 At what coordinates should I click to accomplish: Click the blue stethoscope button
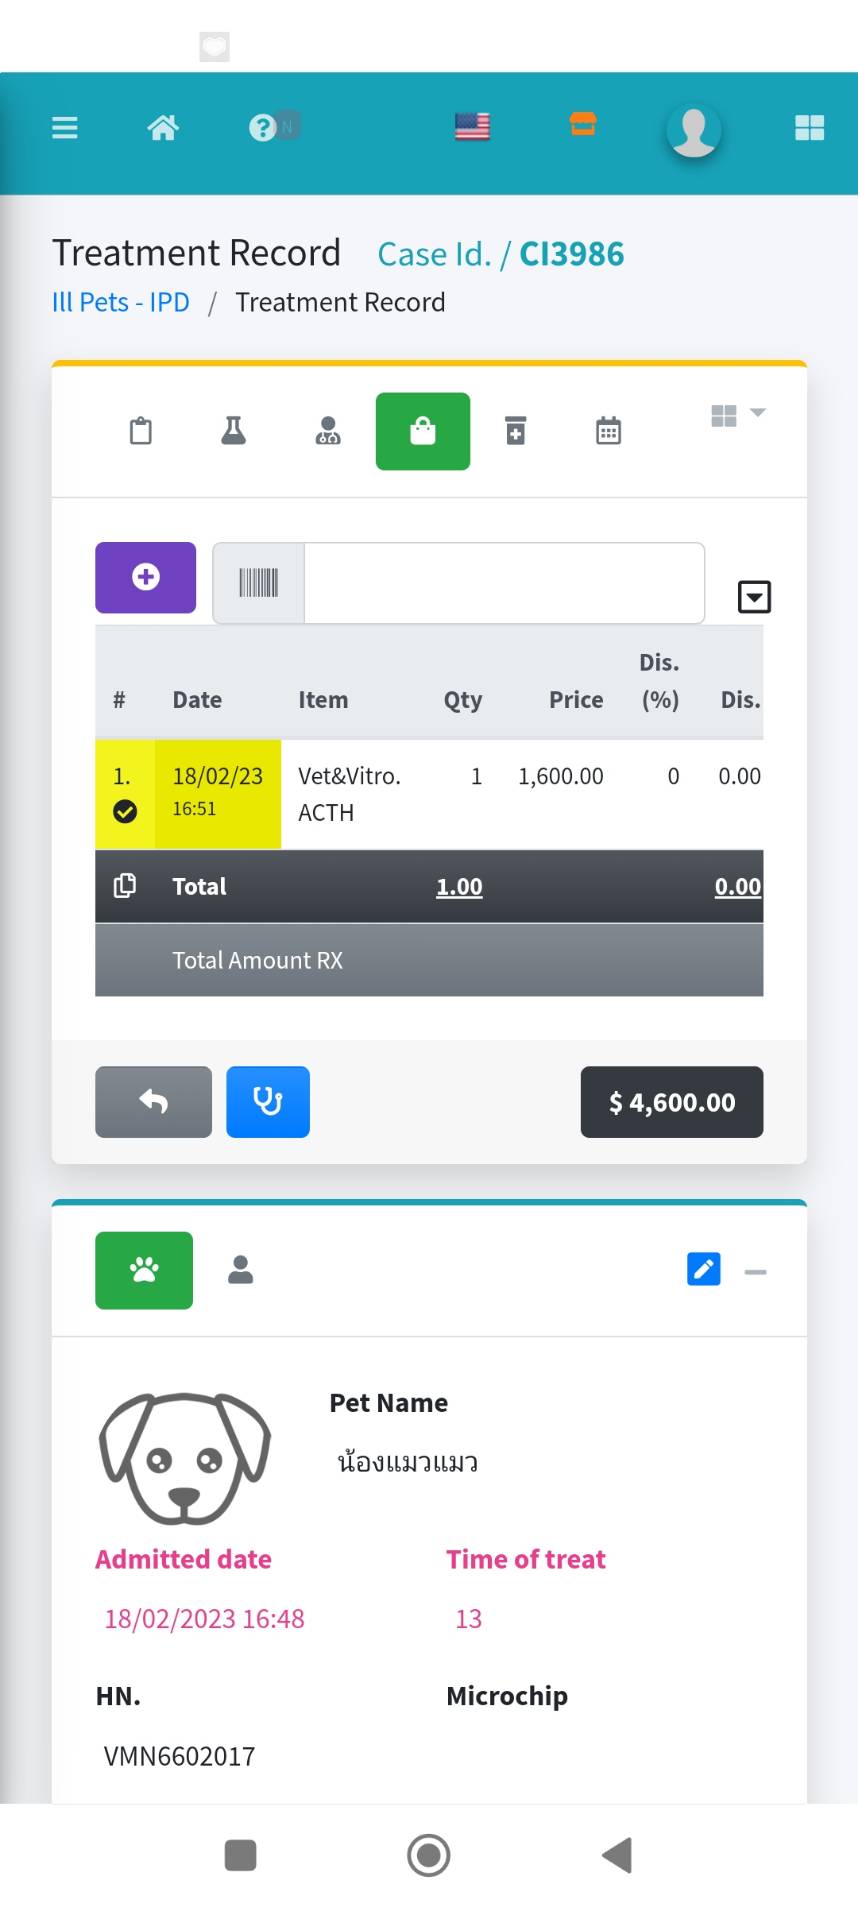(268, 1102)
